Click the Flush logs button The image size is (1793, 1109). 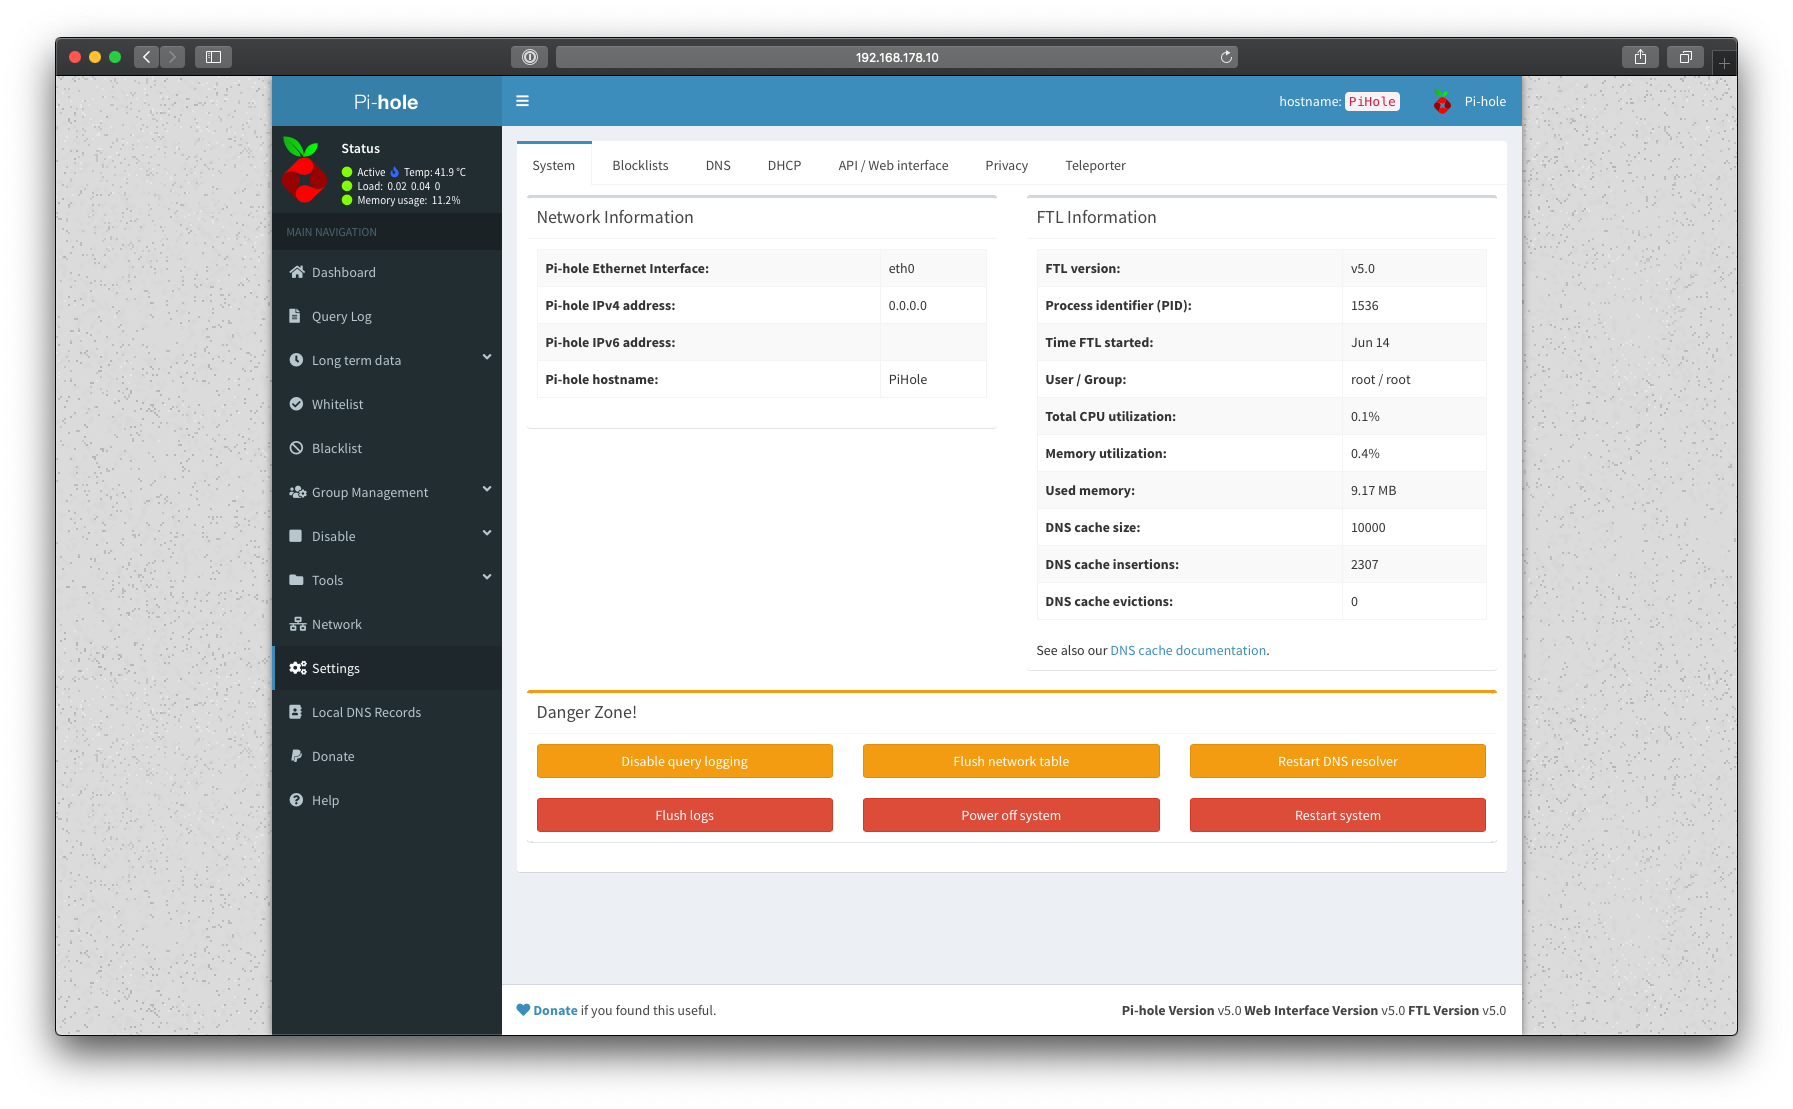[684, 815]
